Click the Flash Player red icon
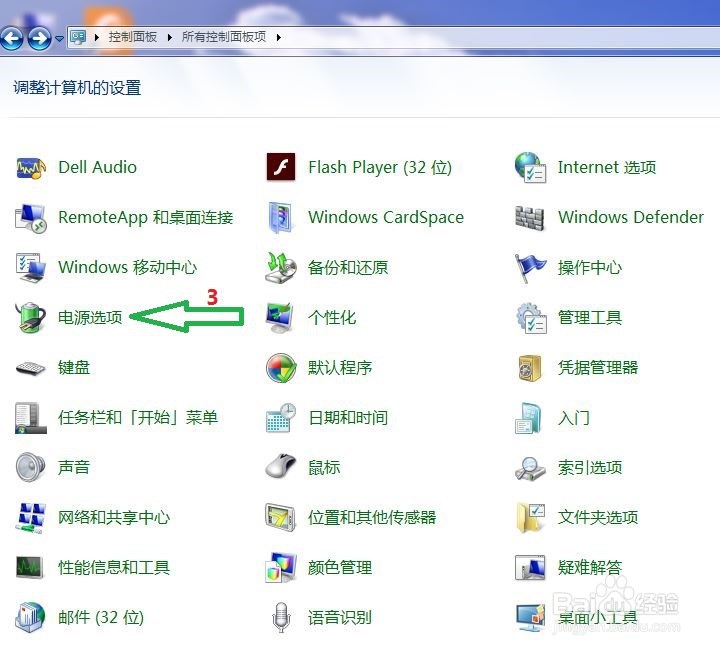 pos(281,167)
